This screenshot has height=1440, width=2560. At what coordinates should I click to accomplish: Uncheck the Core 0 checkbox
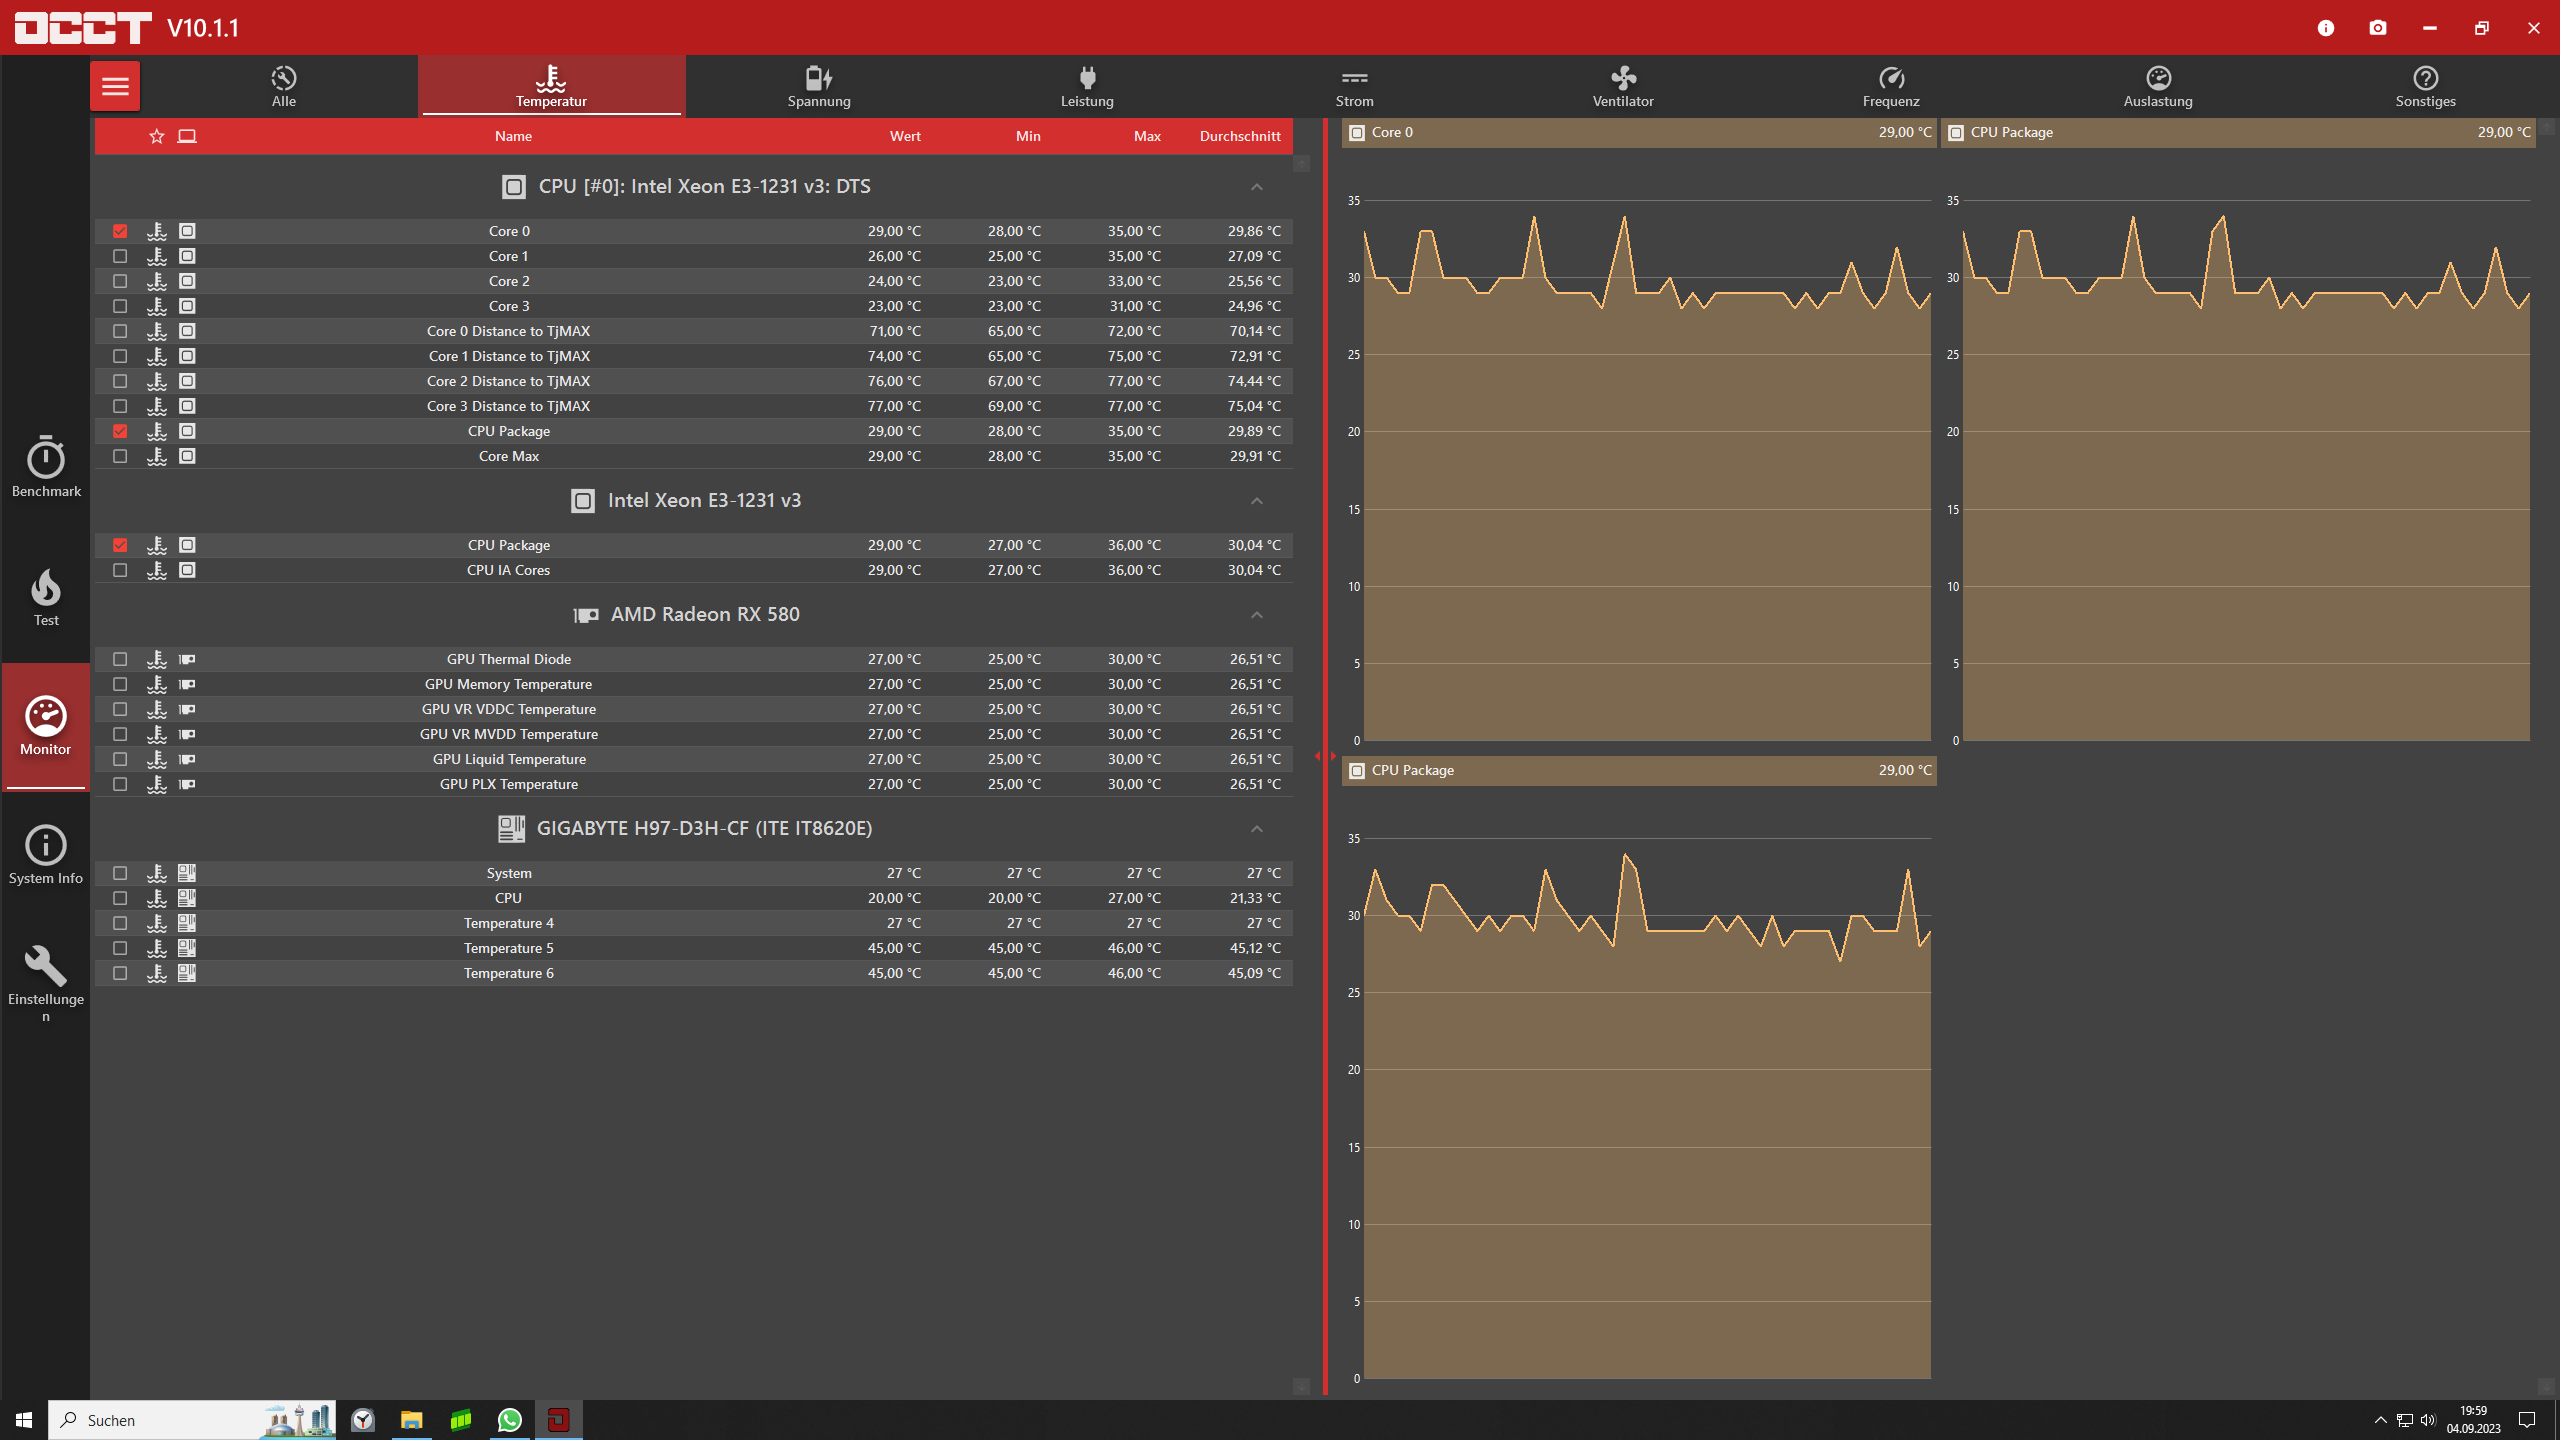click(x=120, y=231)
